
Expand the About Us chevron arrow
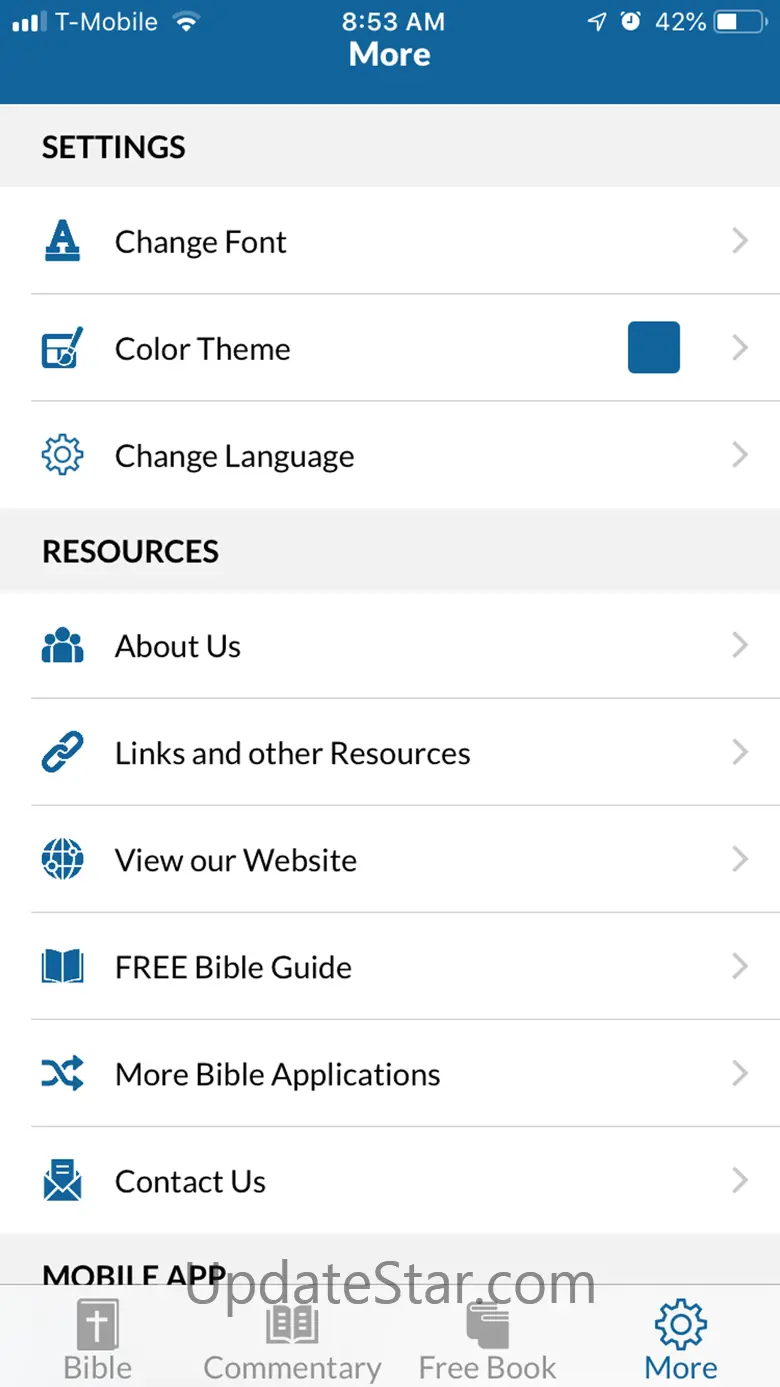[x=740, y=646]
